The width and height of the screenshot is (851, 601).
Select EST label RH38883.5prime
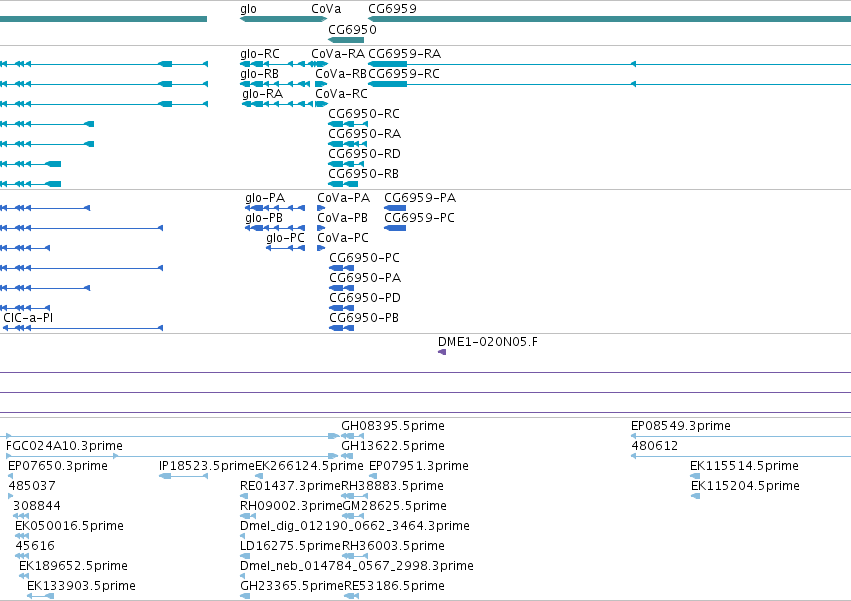pyautogui.click(x=393, y=486)
